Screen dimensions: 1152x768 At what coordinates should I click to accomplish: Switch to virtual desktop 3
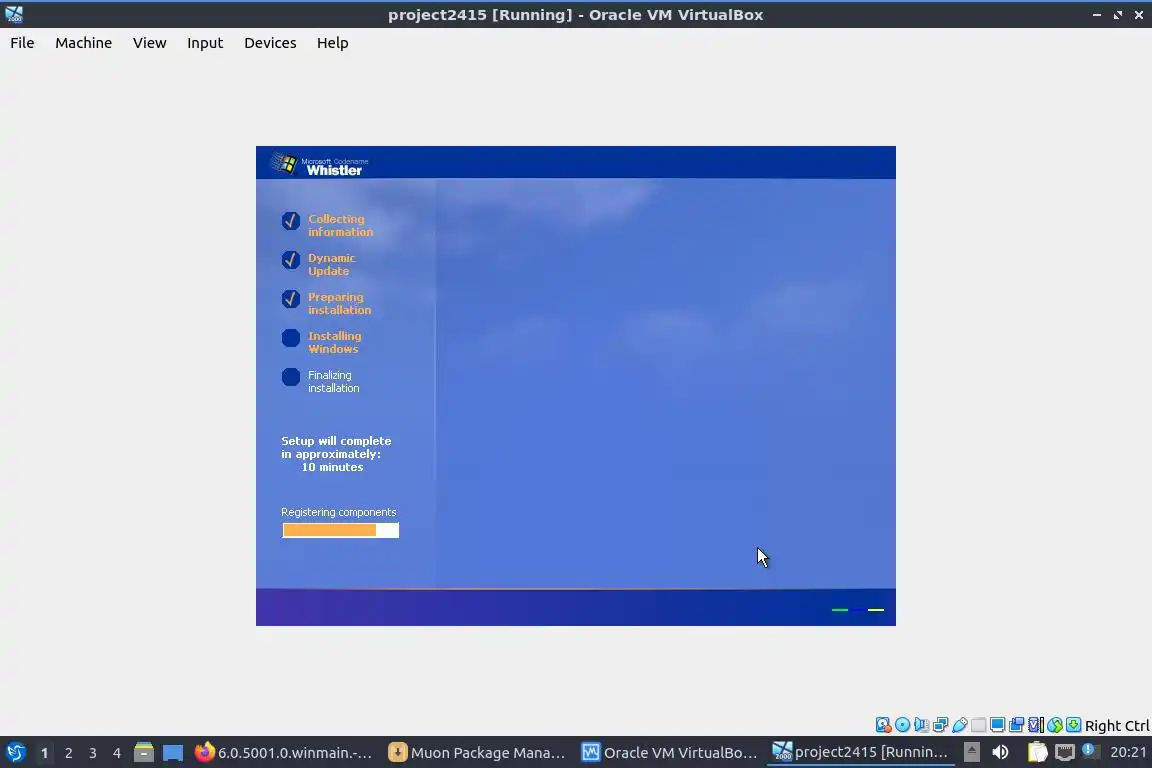coord(93,753)
